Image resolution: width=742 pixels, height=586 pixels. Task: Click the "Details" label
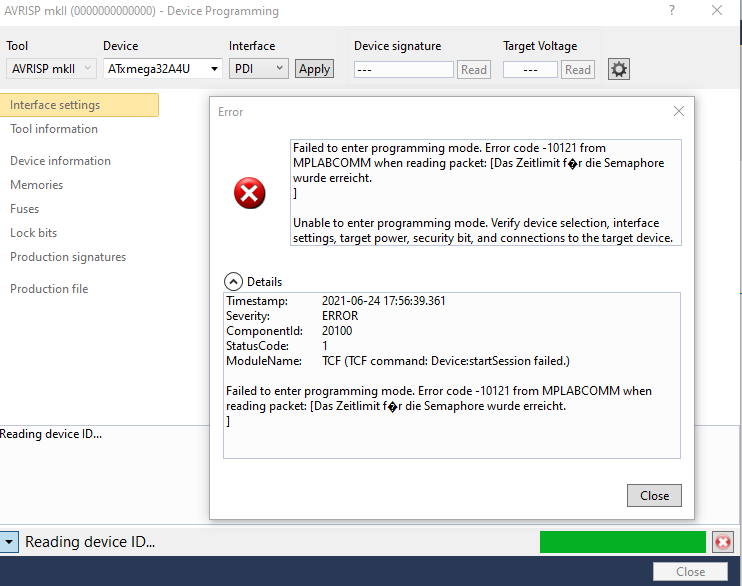264,282
